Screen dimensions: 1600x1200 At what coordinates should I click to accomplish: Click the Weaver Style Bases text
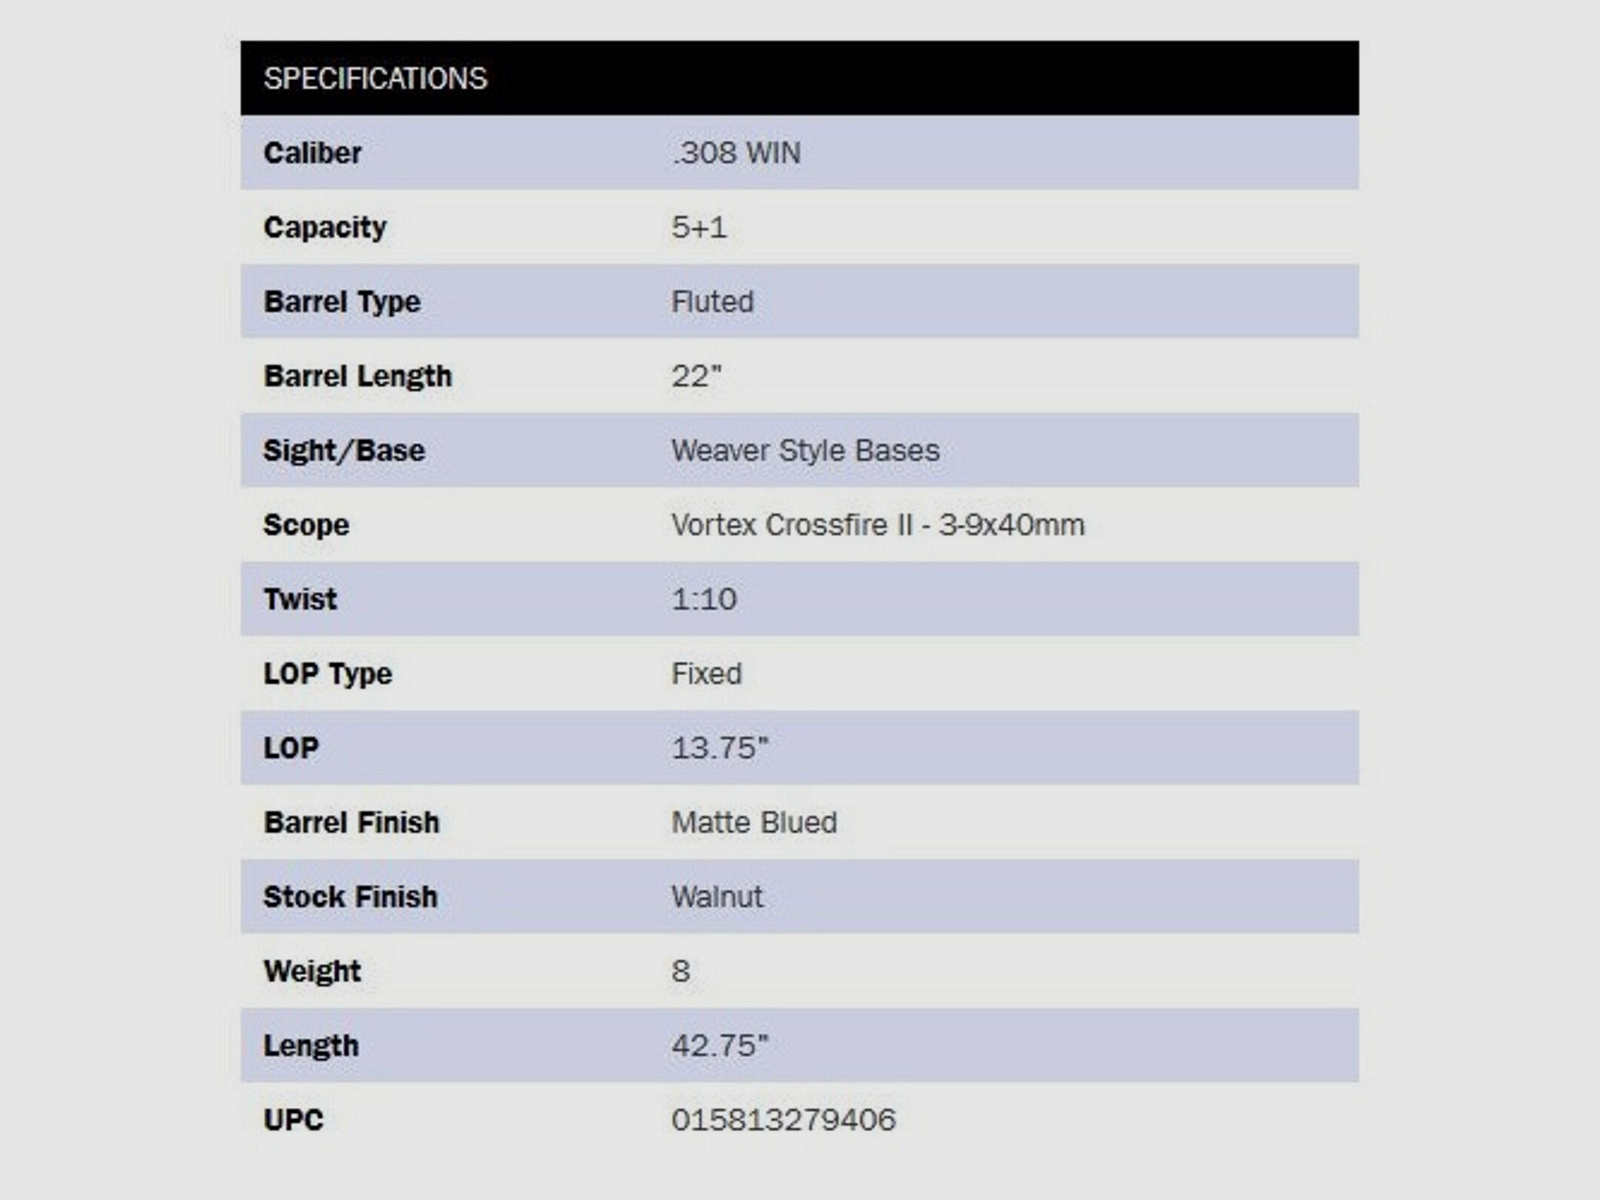tap(805, 451)
